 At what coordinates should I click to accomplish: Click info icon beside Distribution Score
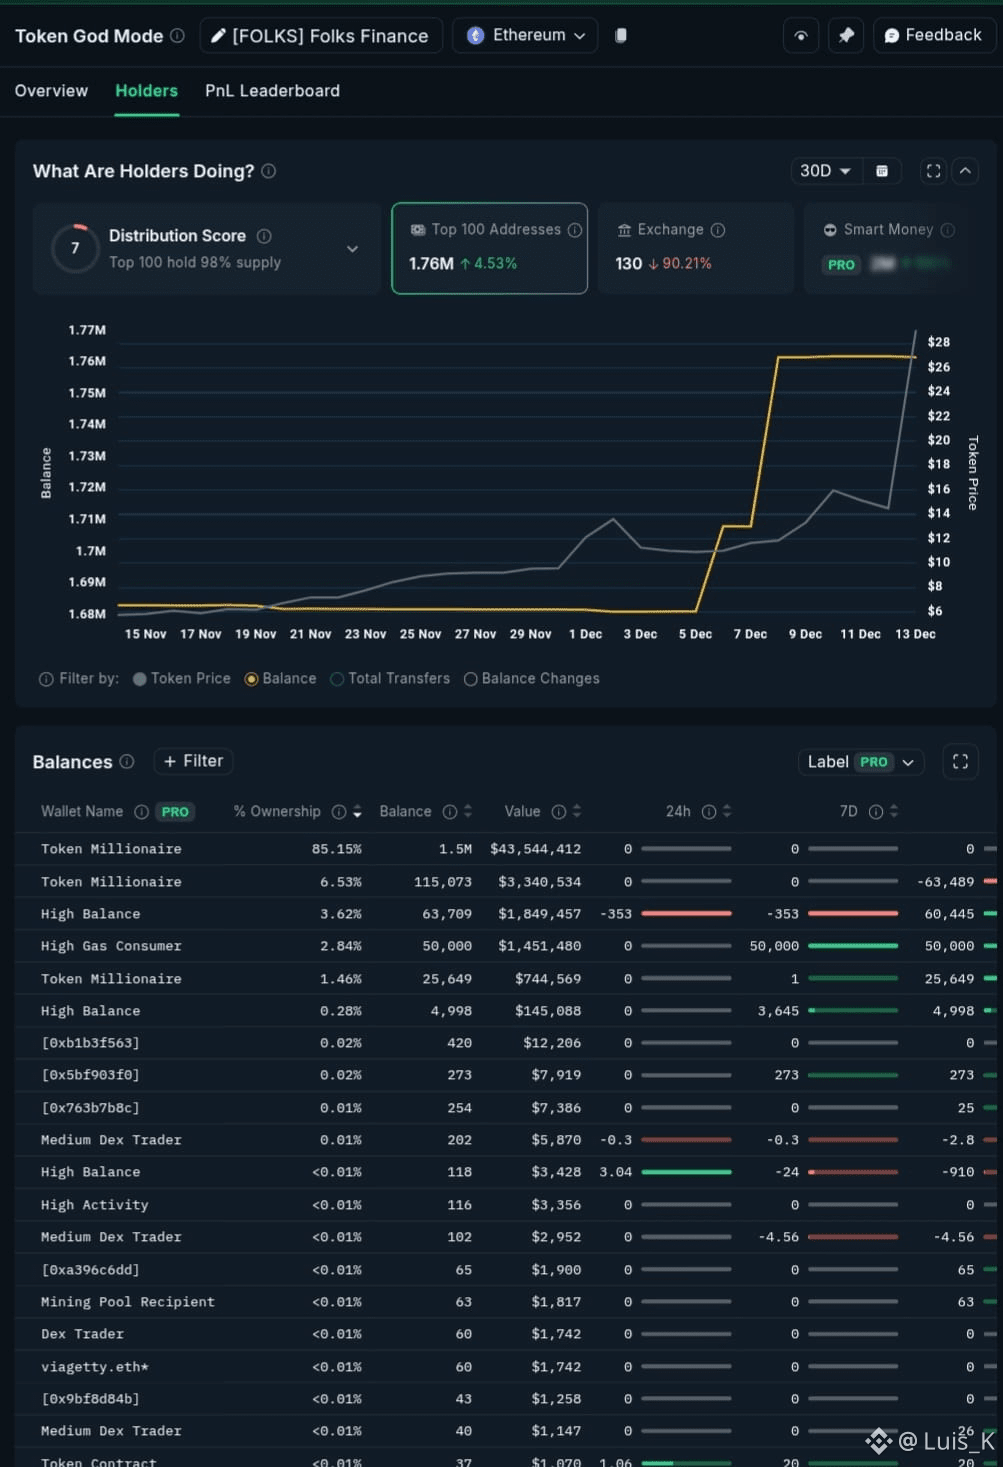pyautogui.click(x=264, y=236)
